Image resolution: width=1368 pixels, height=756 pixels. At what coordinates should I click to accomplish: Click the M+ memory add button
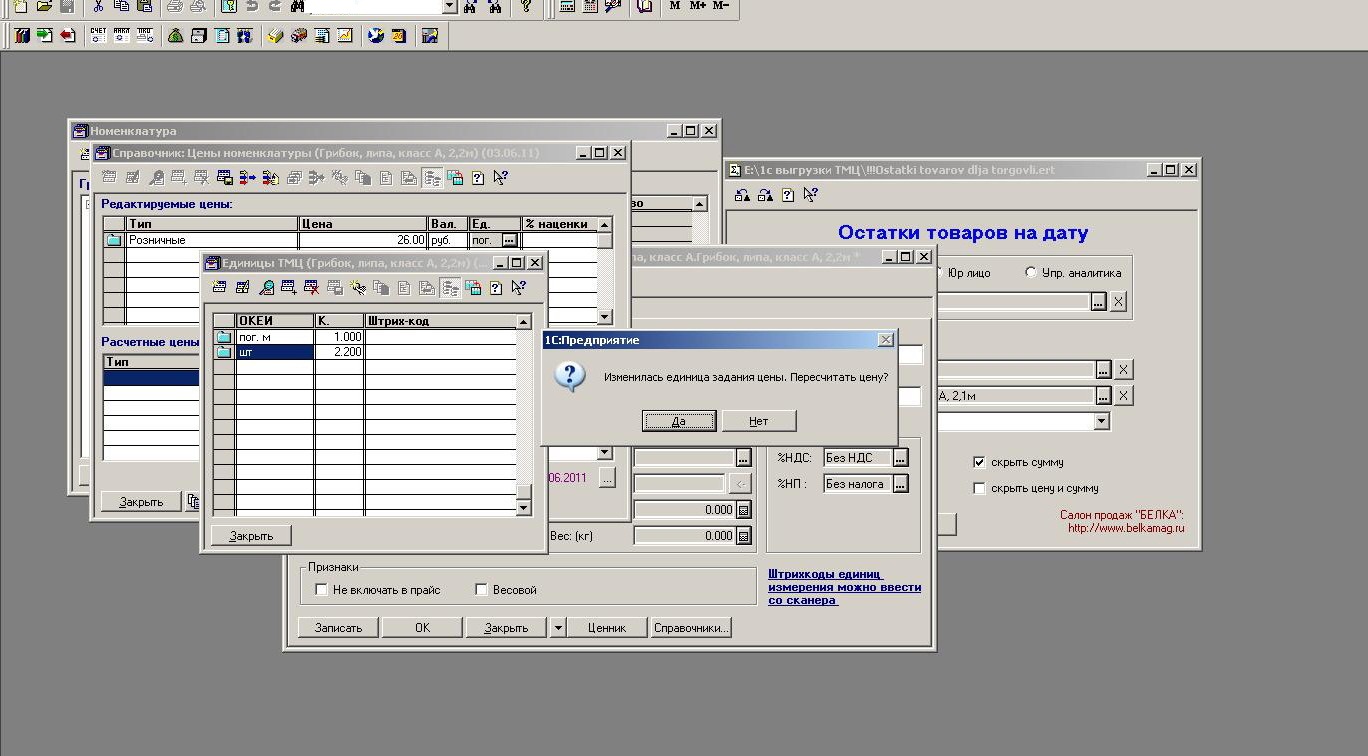[x=698, y=6]
